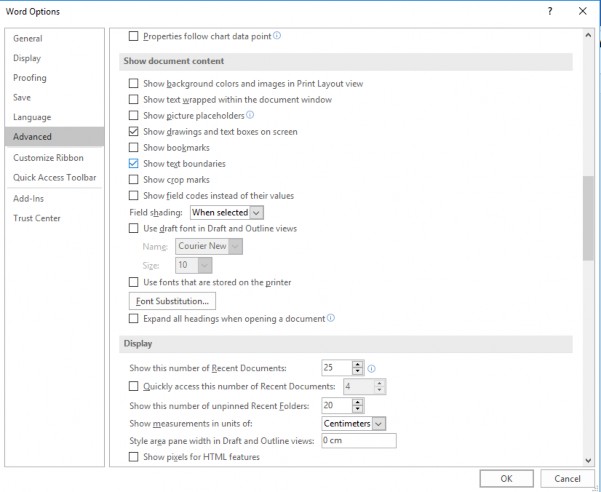Decrease unpinned Recent Folders count with down arrow
This screenshot has height=492, width=601.
point(359,409)
